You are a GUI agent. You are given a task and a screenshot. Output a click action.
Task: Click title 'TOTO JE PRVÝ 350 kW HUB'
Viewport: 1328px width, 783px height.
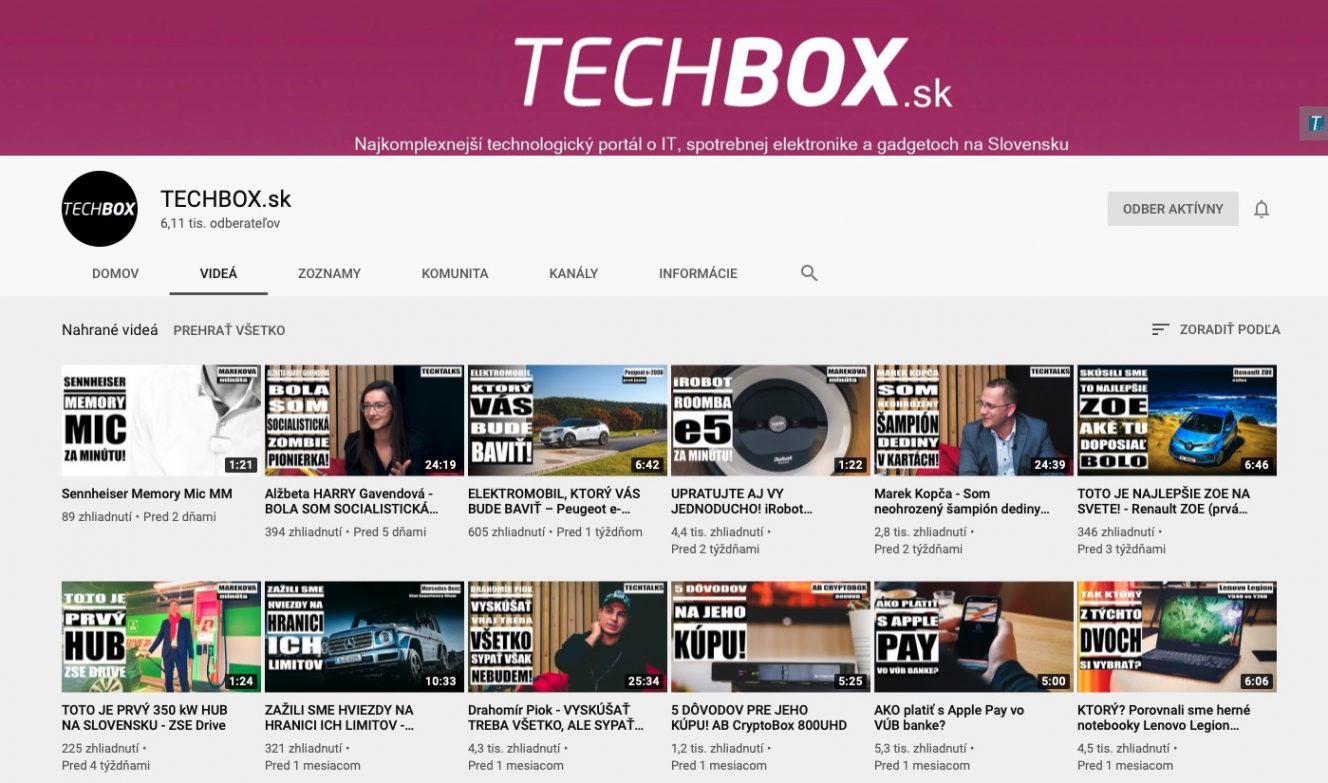[144, 718]
